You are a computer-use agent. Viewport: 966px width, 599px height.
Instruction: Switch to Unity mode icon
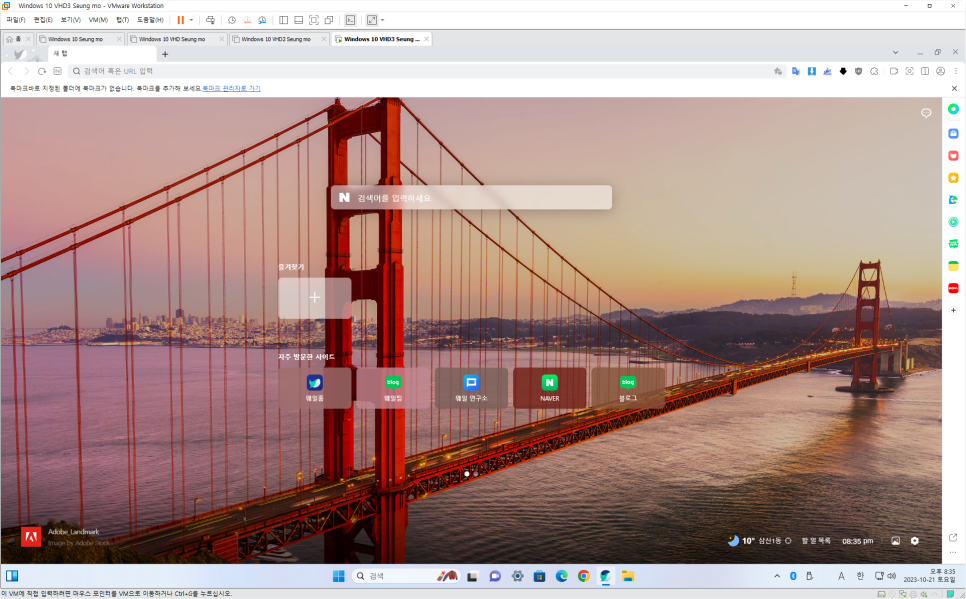[x=329, y=20]
